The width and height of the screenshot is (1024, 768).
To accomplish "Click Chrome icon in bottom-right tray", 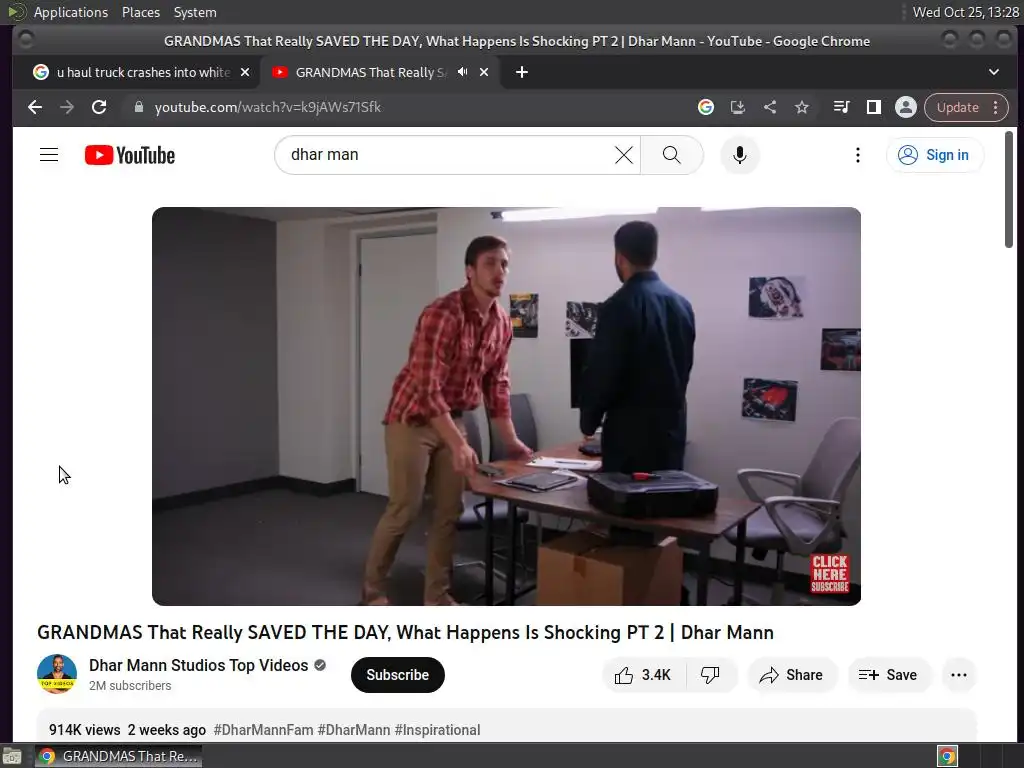I will [x=947, y=756].
